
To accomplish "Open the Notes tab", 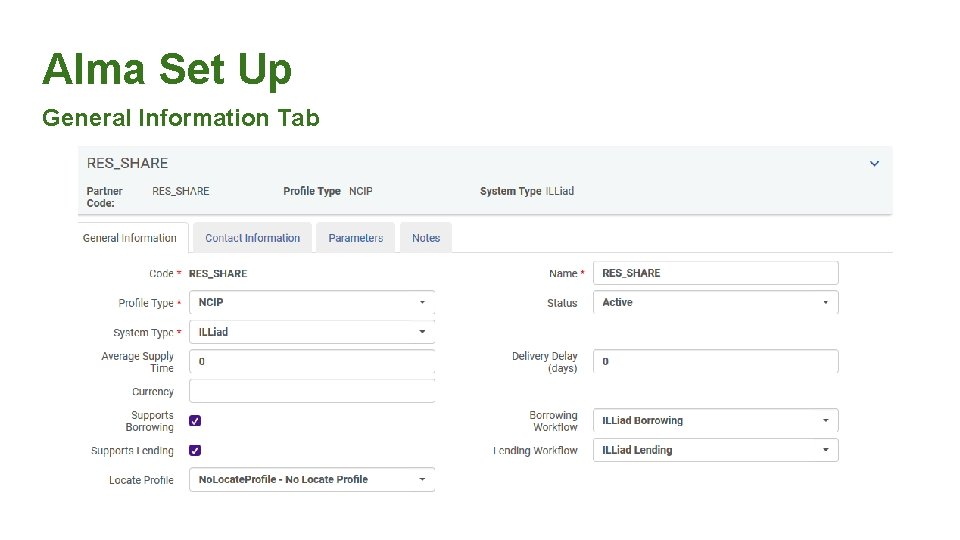I will (426, 238).
